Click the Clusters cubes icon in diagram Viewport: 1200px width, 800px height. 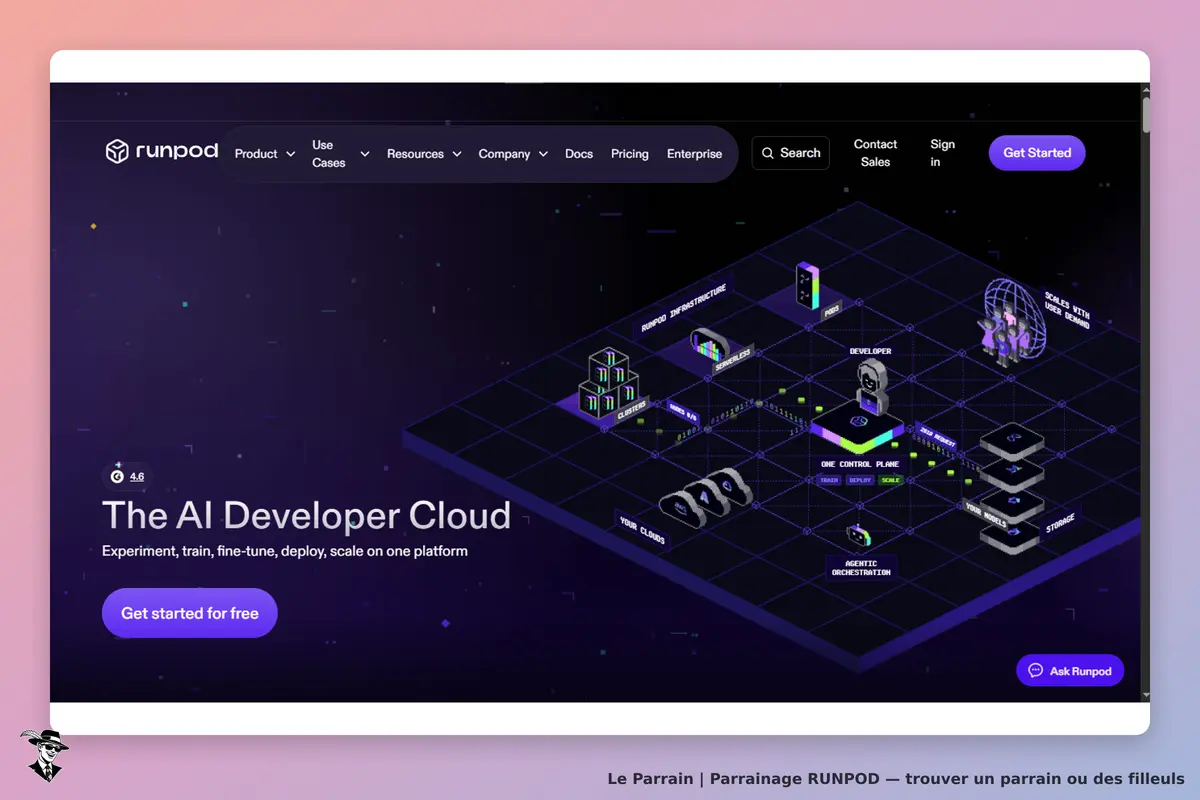click(608, 383)
